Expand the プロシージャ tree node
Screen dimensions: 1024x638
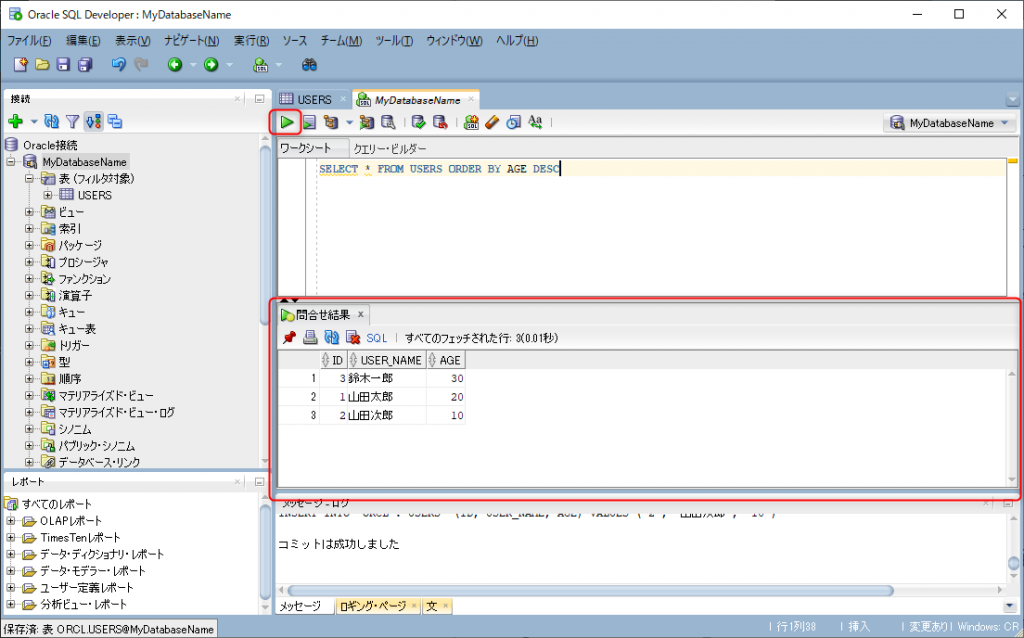29,262
